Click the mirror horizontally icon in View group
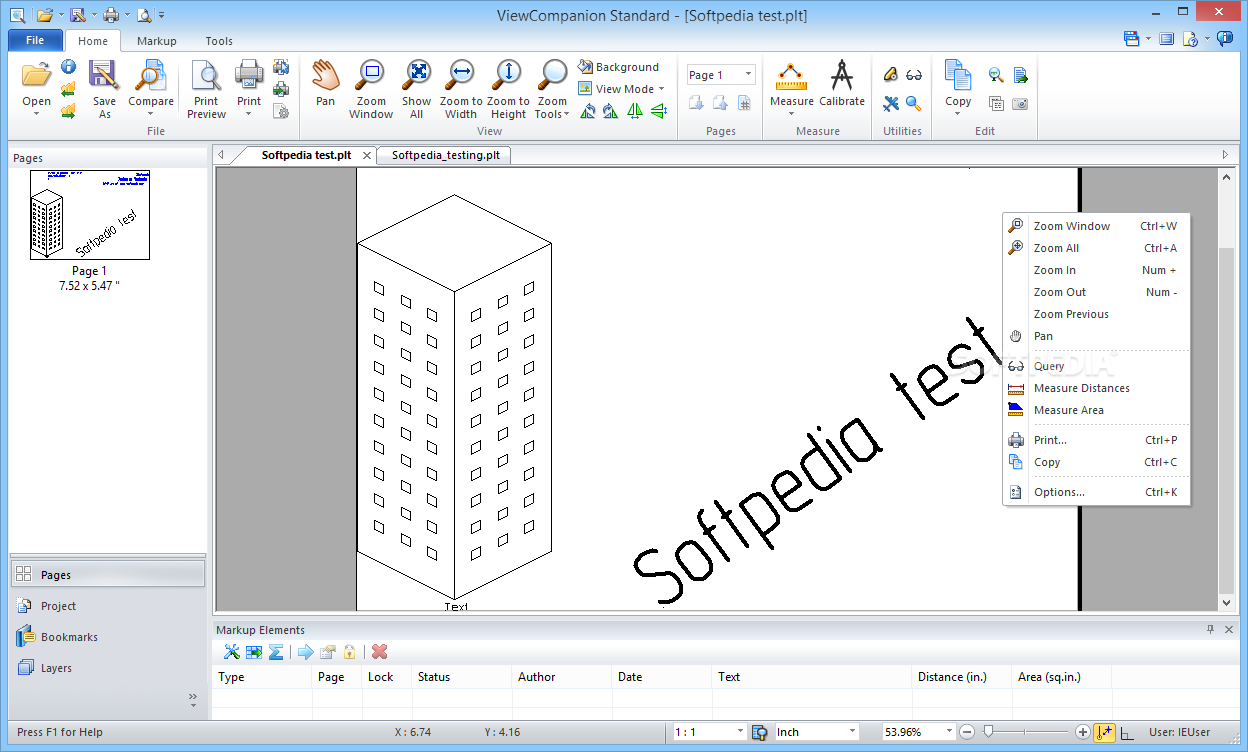 point(635,111)
